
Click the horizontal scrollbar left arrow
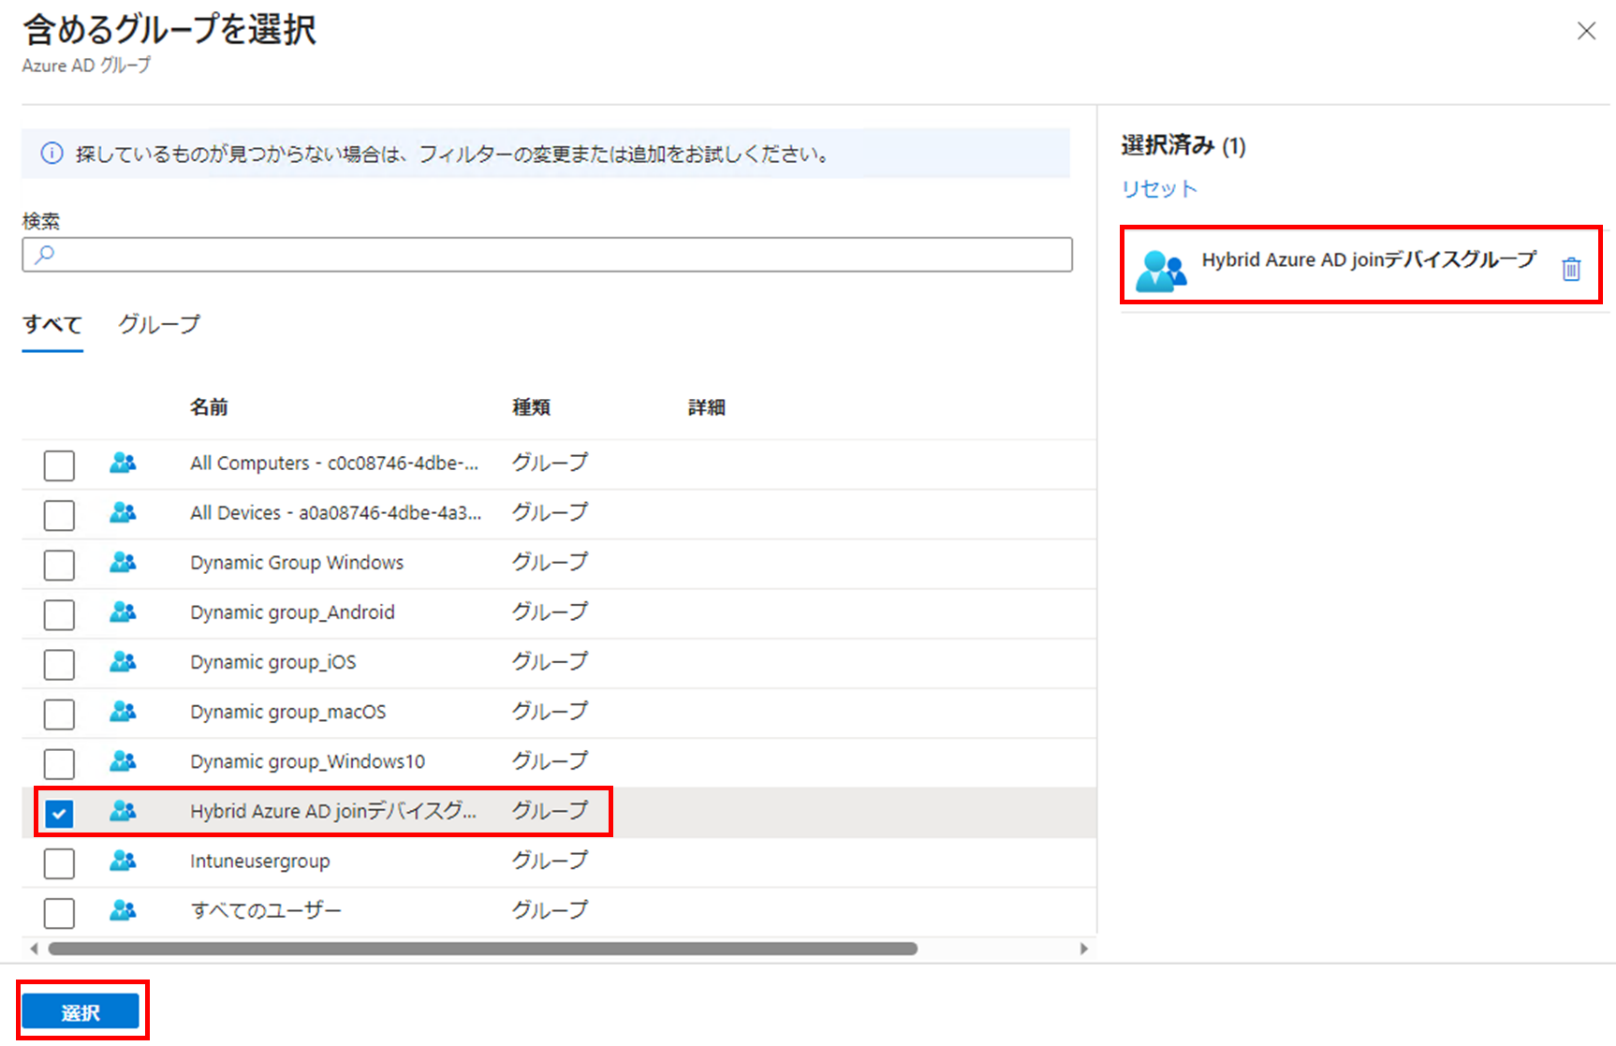coord(34,948)
